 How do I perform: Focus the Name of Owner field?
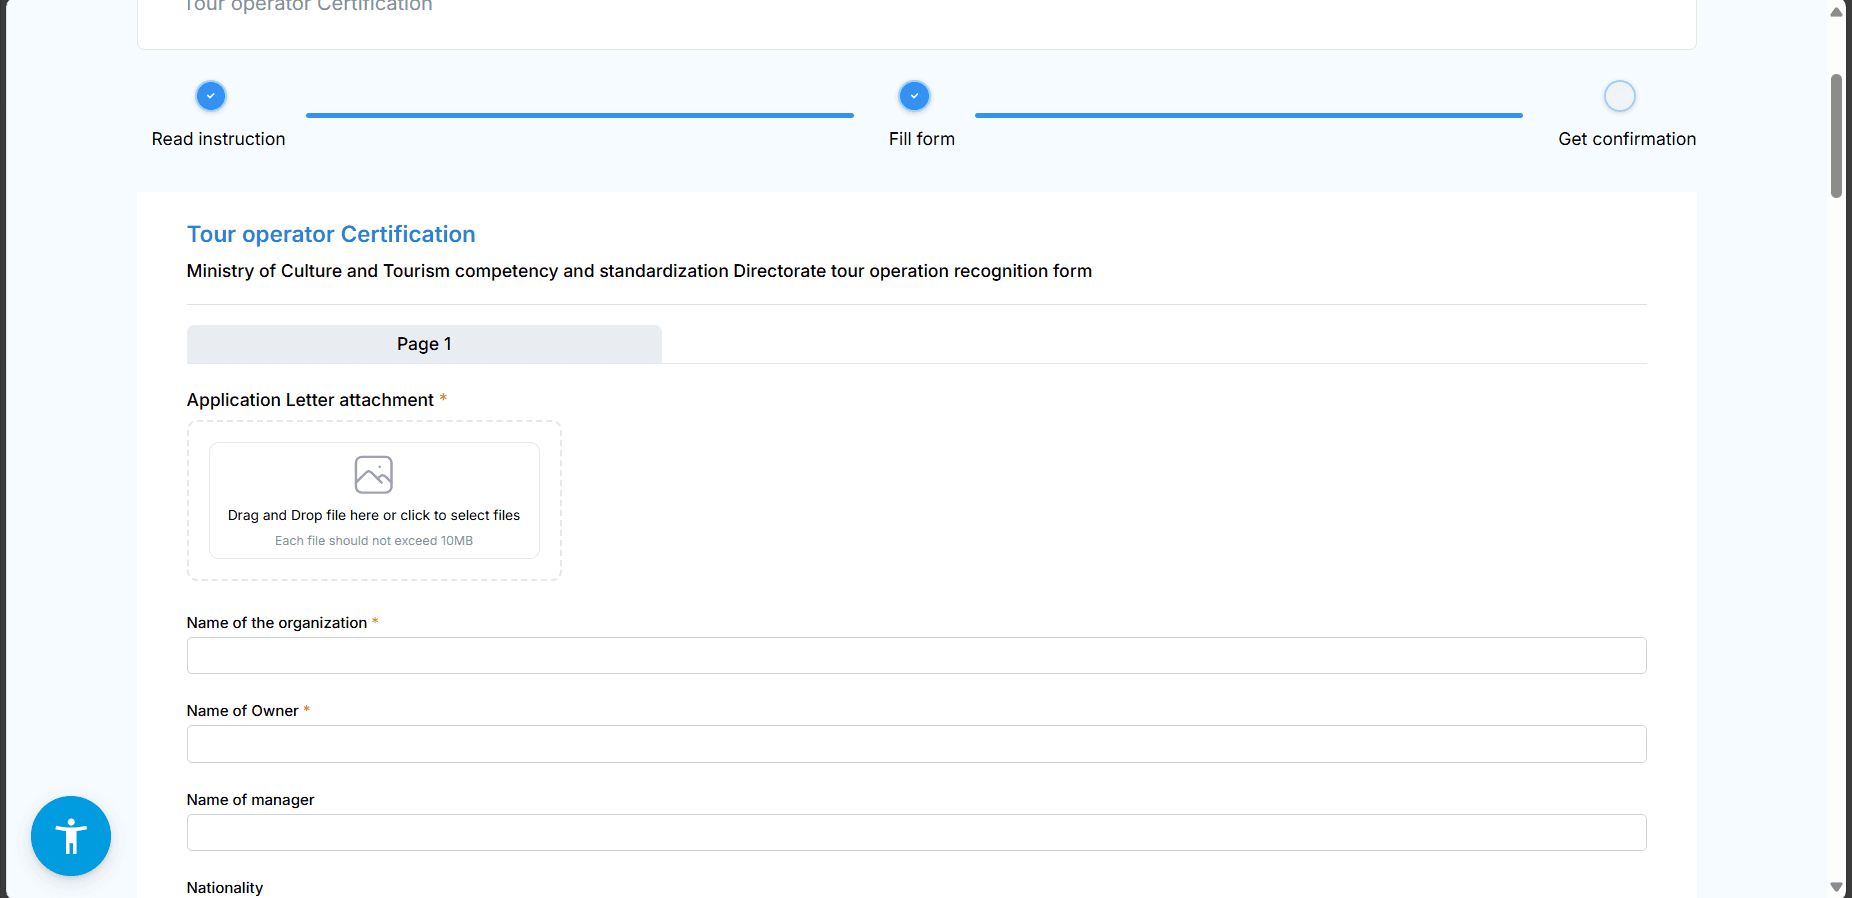tap(916, 744)
